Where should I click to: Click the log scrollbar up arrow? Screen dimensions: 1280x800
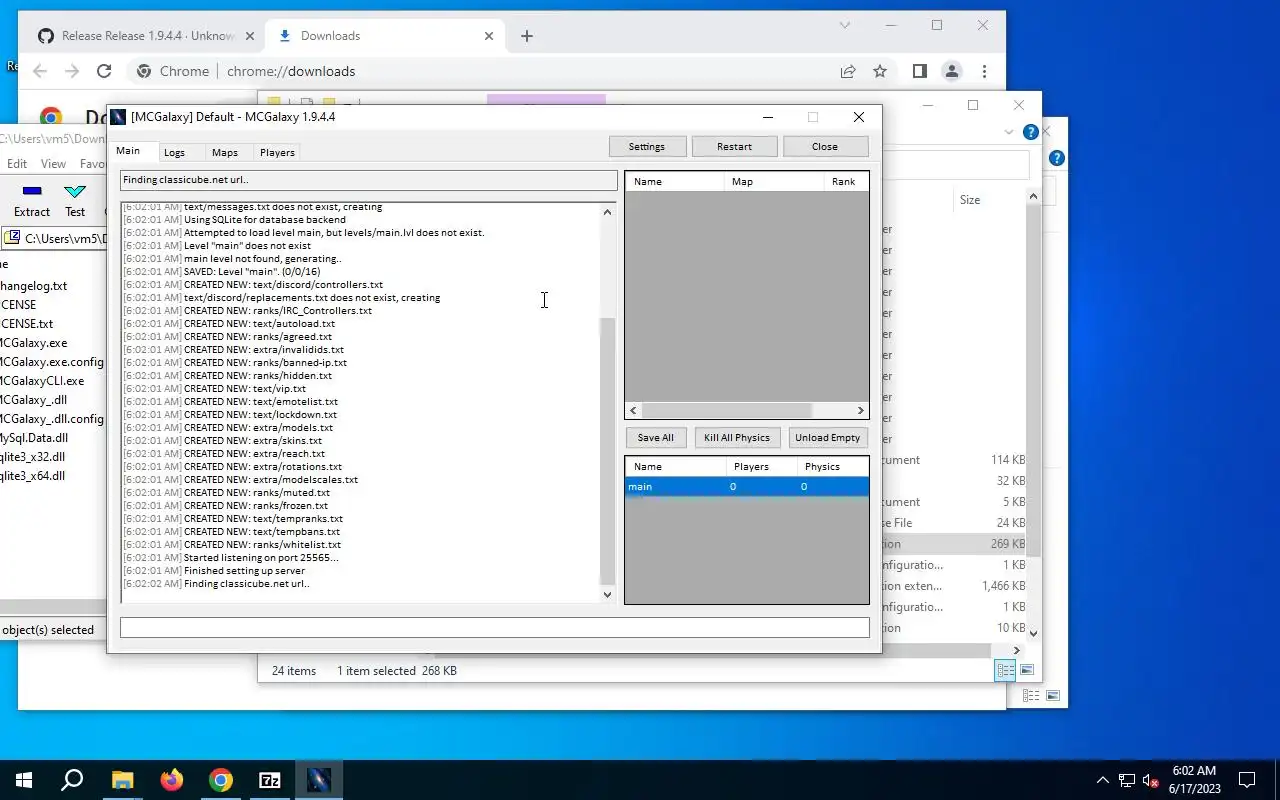coord(607,211)
